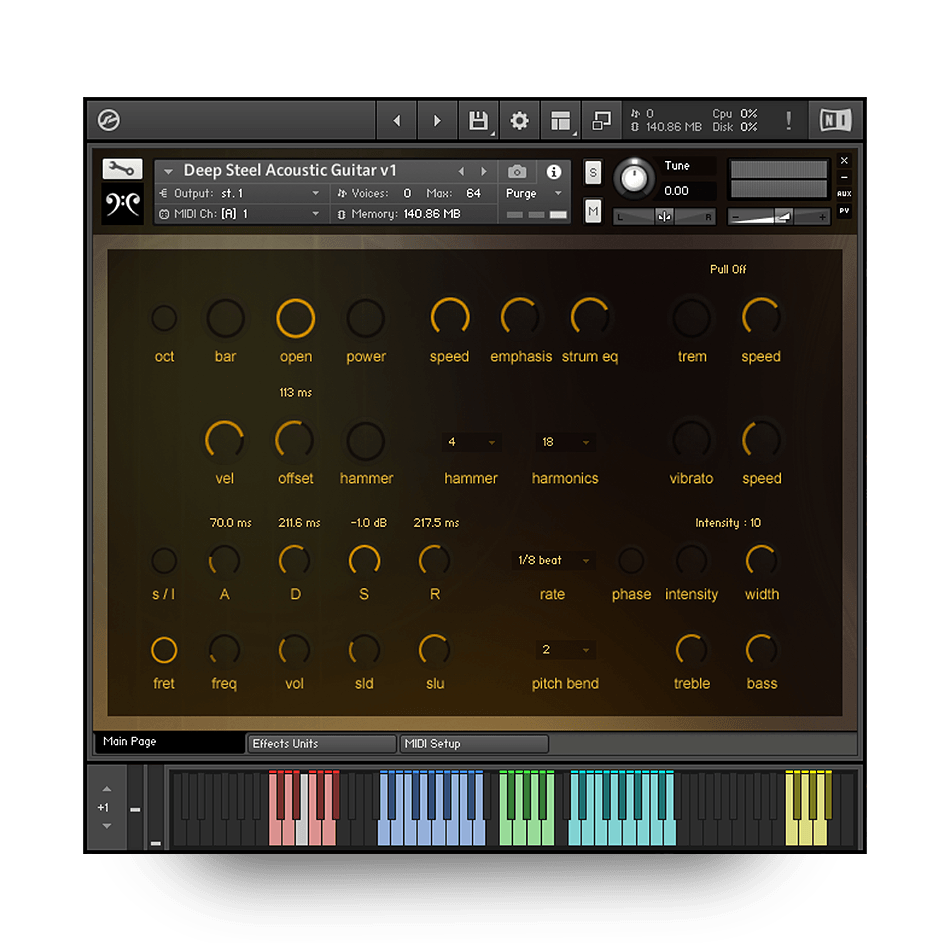Viewport: 950px width, 950px height.
Task: Toggle the s / l switch
Action: pos(164,560)
